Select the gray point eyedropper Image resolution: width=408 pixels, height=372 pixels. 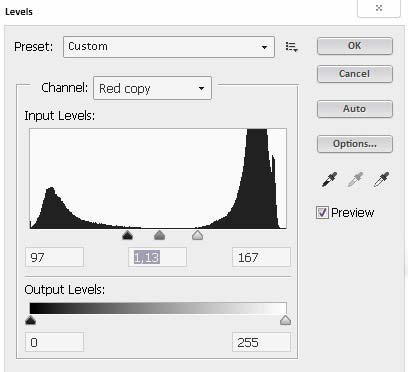[355, 180]
